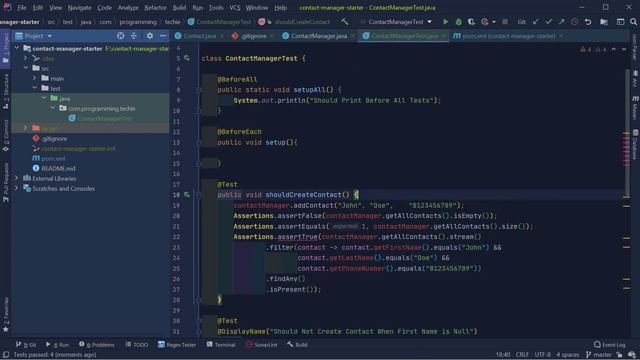The width and height of the screenshot is (640, 360).
Task: Open Search Everywhere magnifier icon
Action: coord(633,22)
